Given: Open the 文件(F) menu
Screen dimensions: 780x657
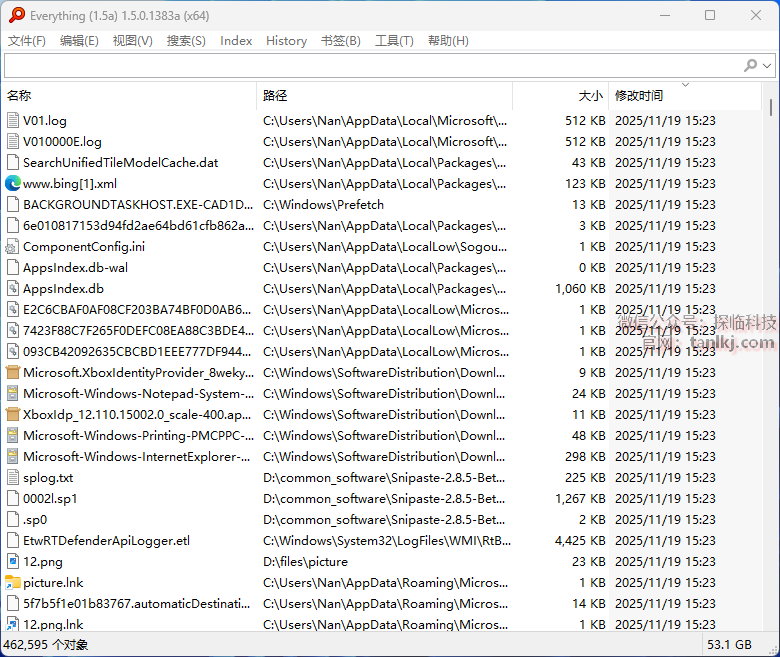Looking at the screenshot, I should point(26,41).
